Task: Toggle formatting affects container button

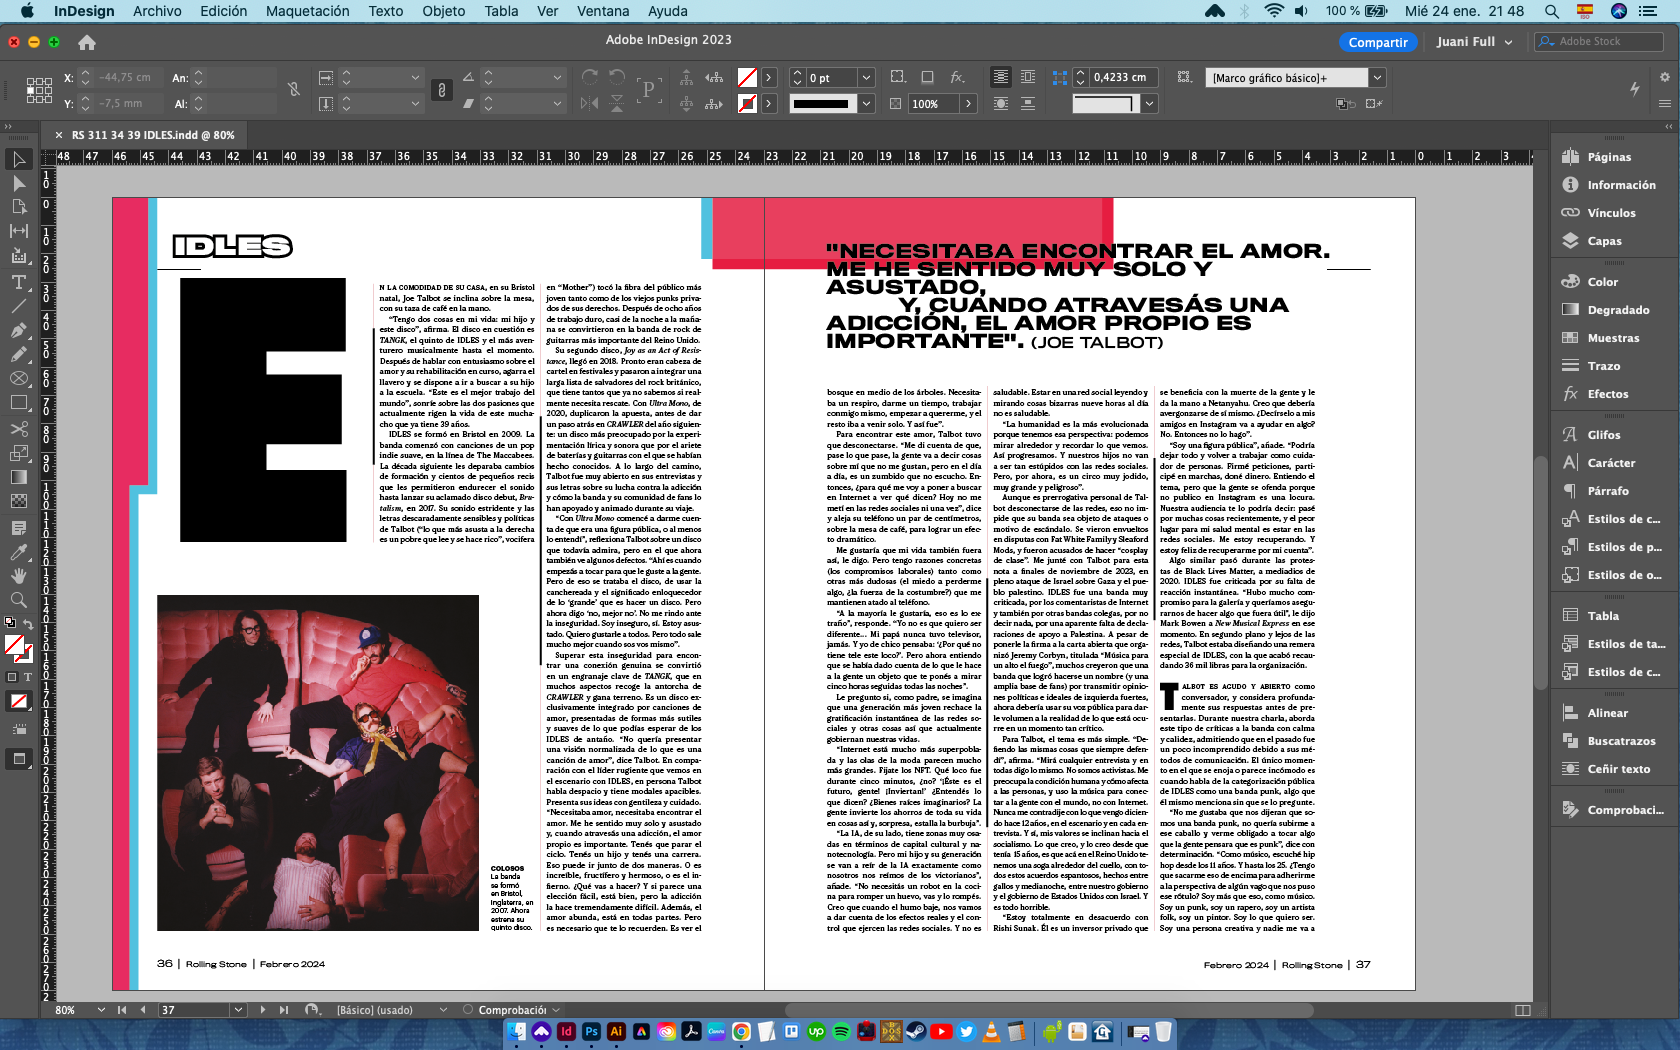Action: click(12, 677)
